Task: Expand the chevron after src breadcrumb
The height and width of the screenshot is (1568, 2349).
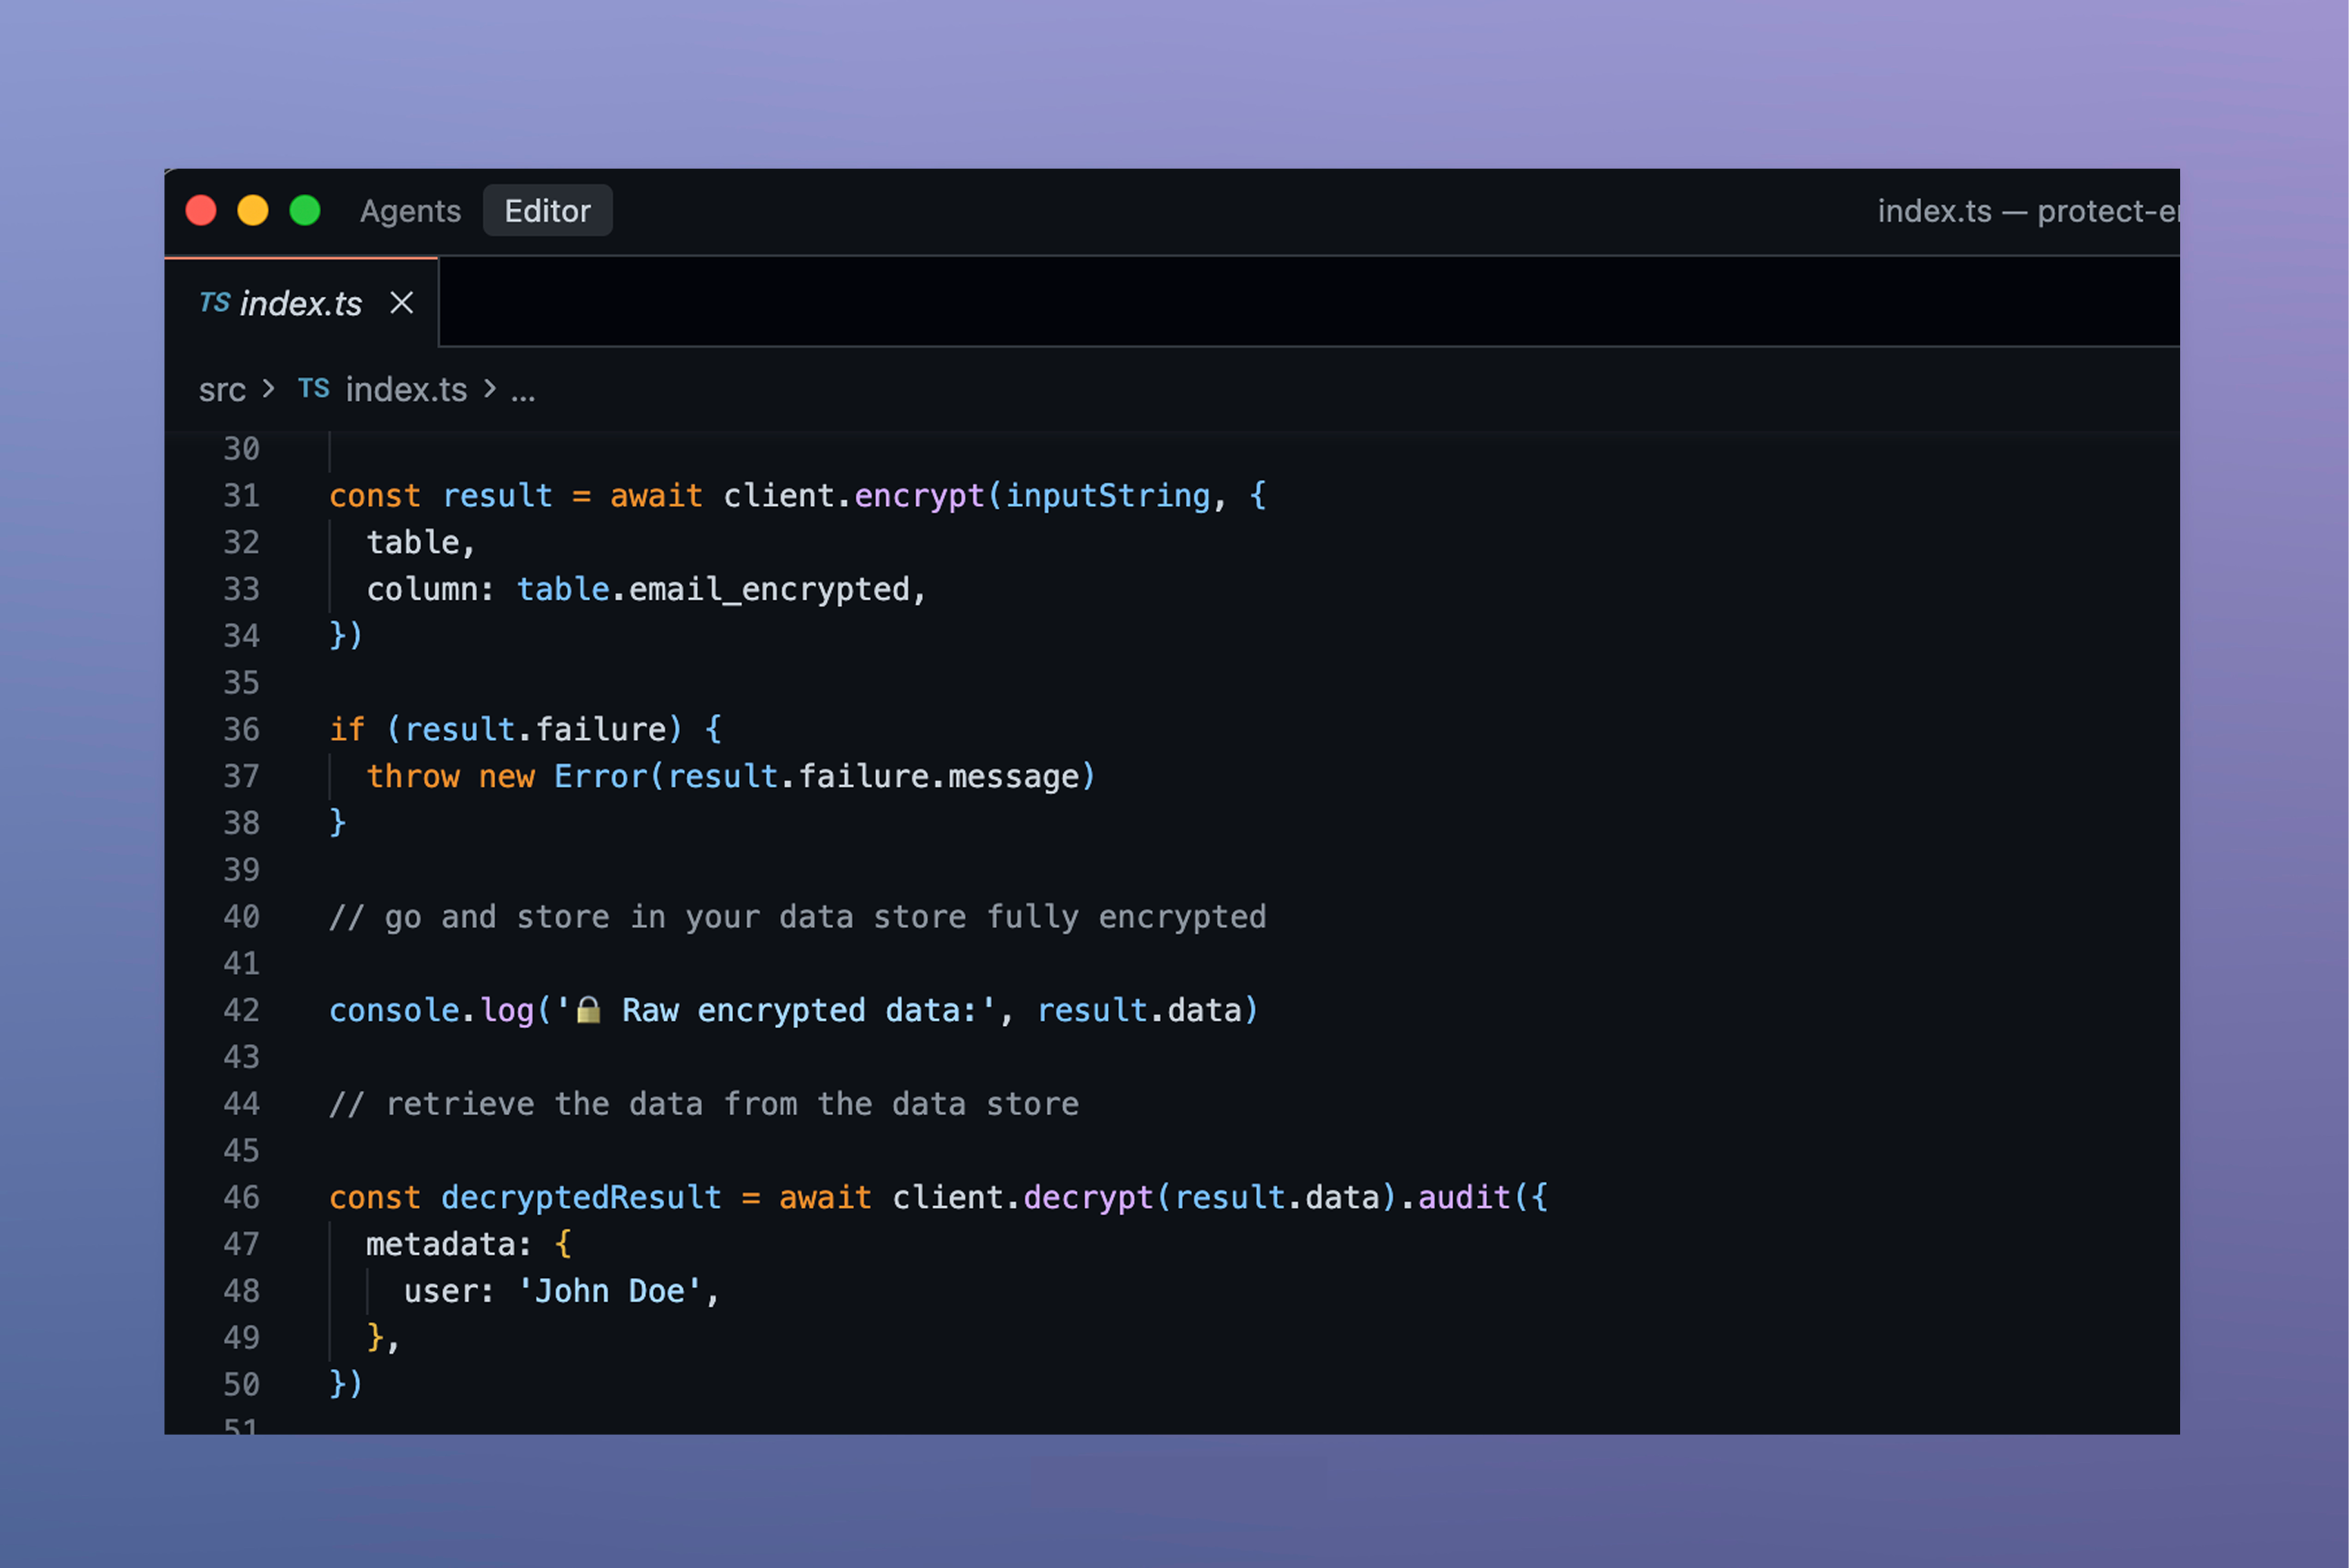Action: point(268,389)
